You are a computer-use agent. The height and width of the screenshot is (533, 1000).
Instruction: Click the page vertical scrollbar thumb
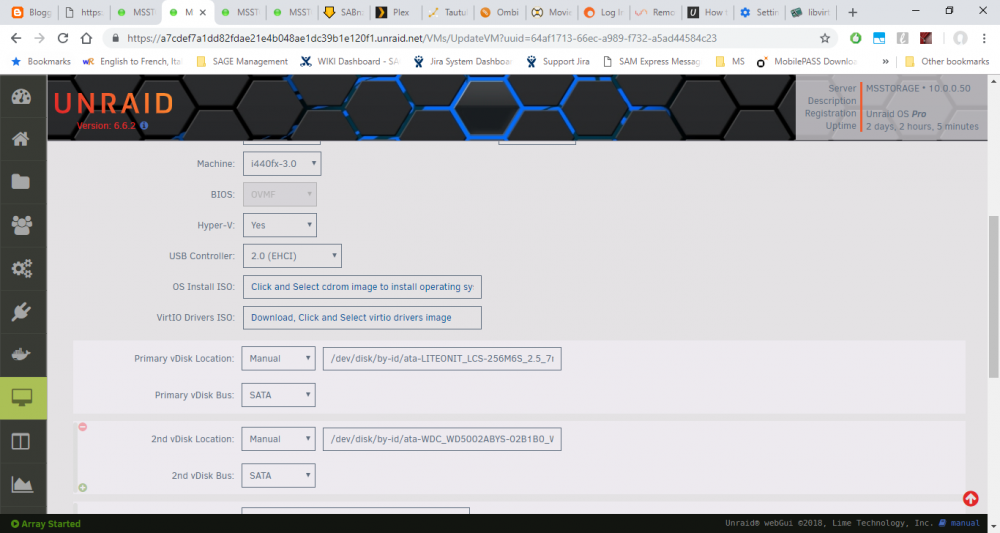[x=993, y=296]
